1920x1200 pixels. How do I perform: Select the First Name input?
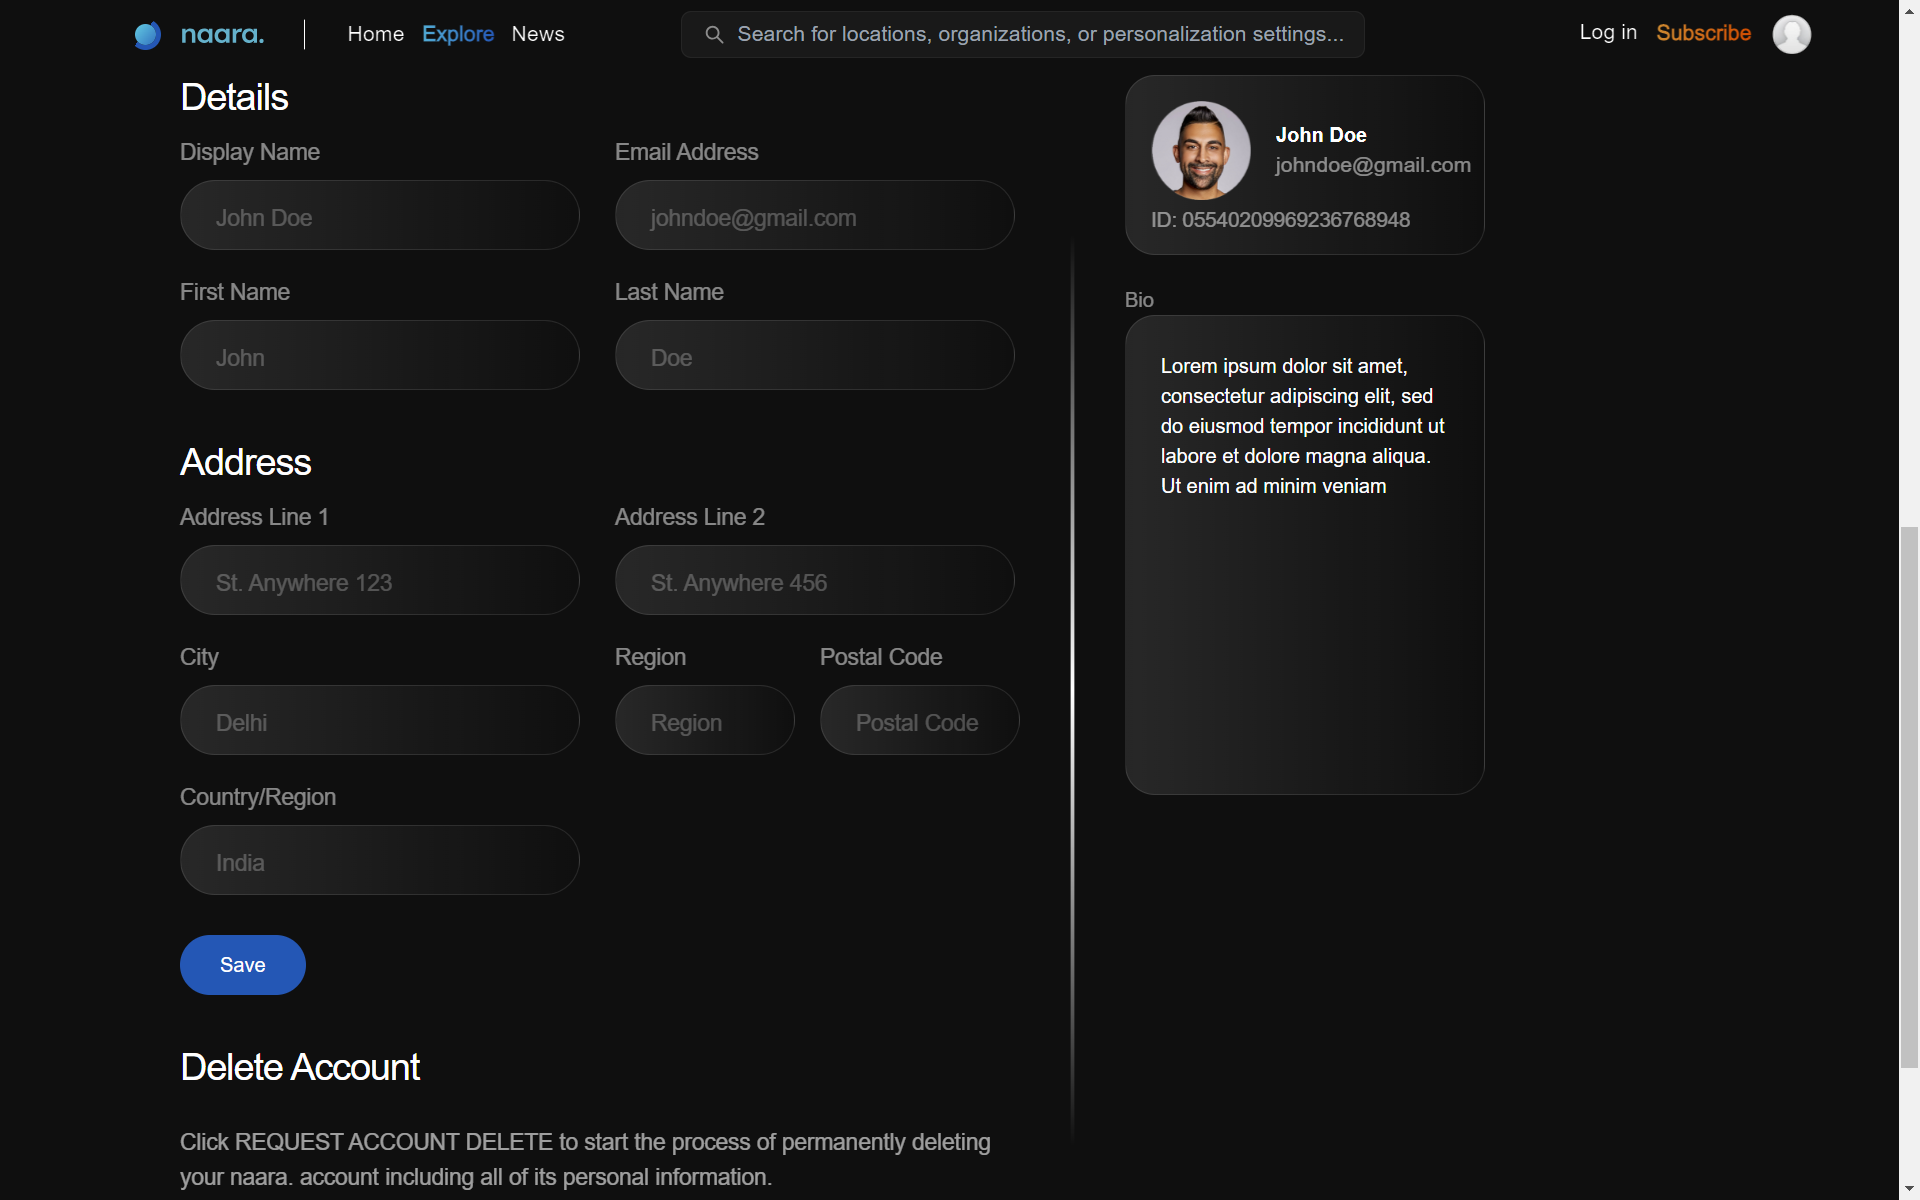(x=379, y=356)
